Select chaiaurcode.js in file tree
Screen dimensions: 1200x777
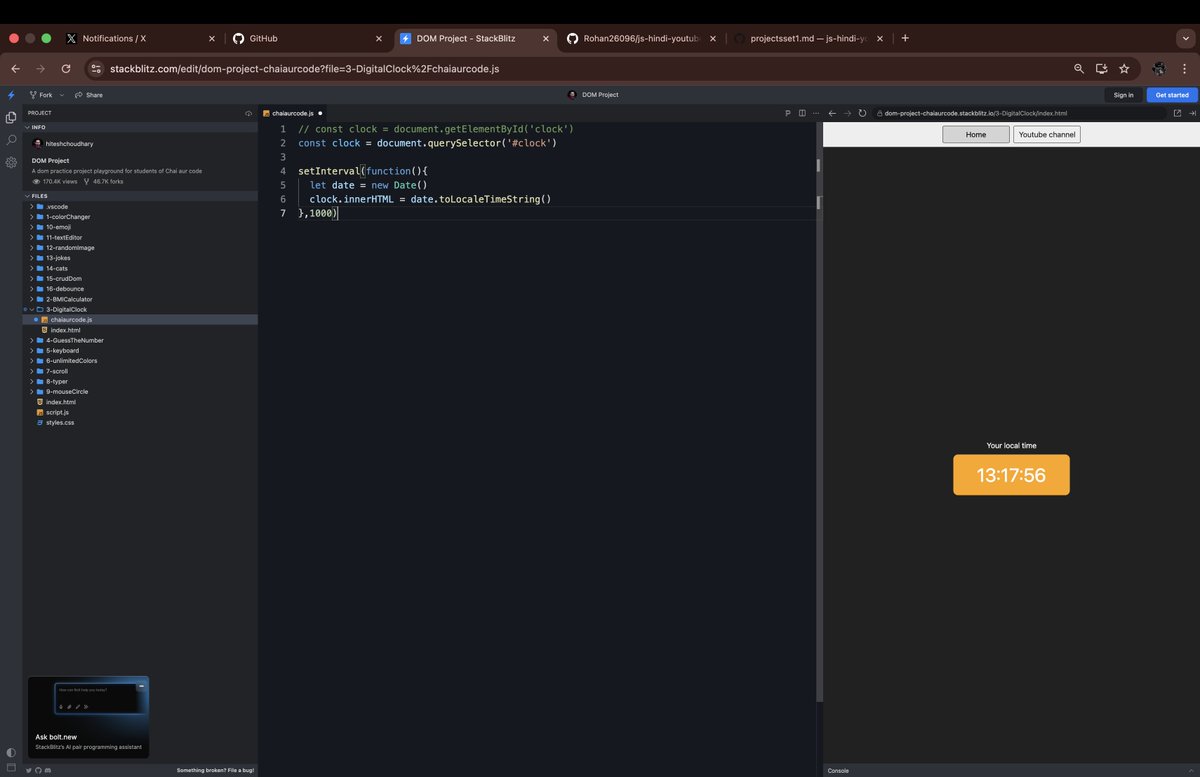(x=71, y=320)
